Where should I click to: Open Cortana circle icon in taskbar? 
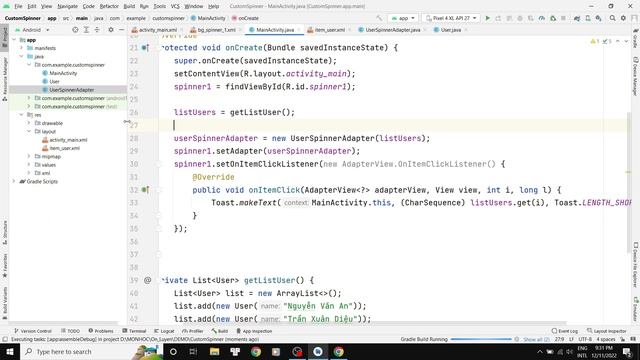click(173, 351)
